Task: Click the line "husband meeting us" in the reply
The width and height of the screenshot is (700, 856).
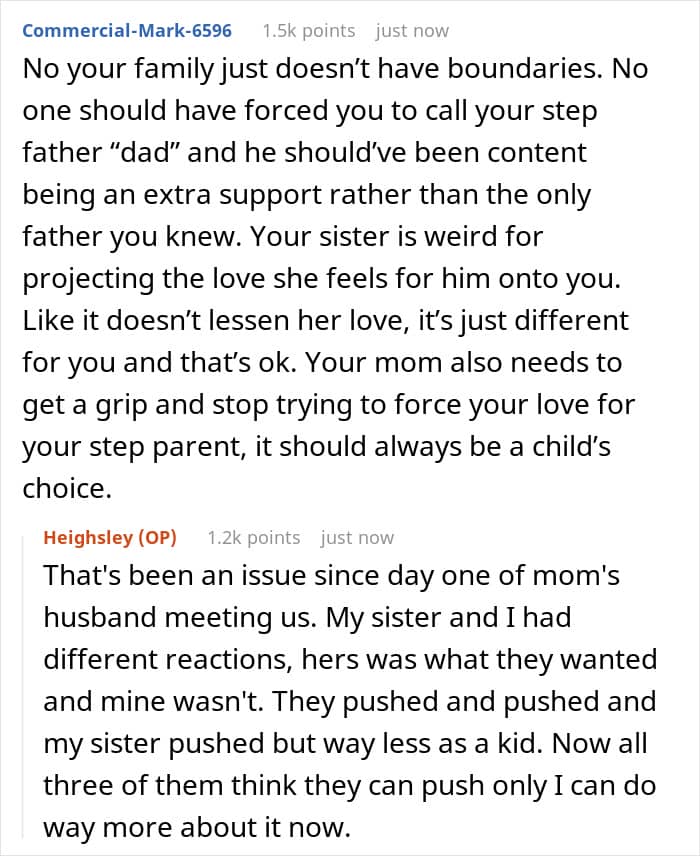Action: 192,618
